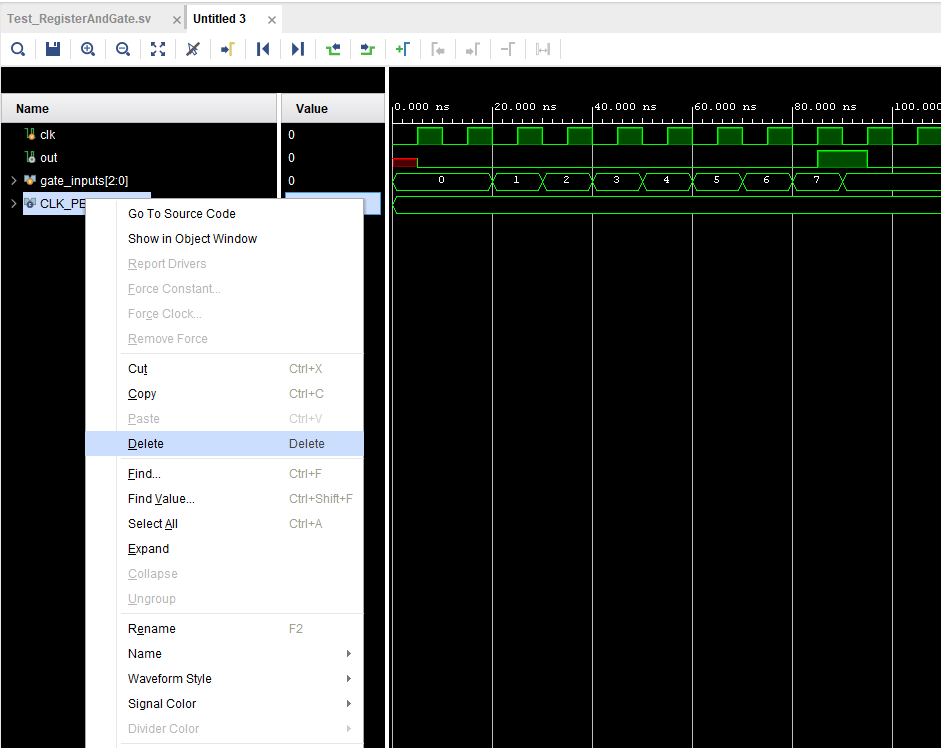Viewport: 941px width, 748px height.
Task: Close the Test_RegisterAndGate.sv tab
Action: click(x=176, y=20)
